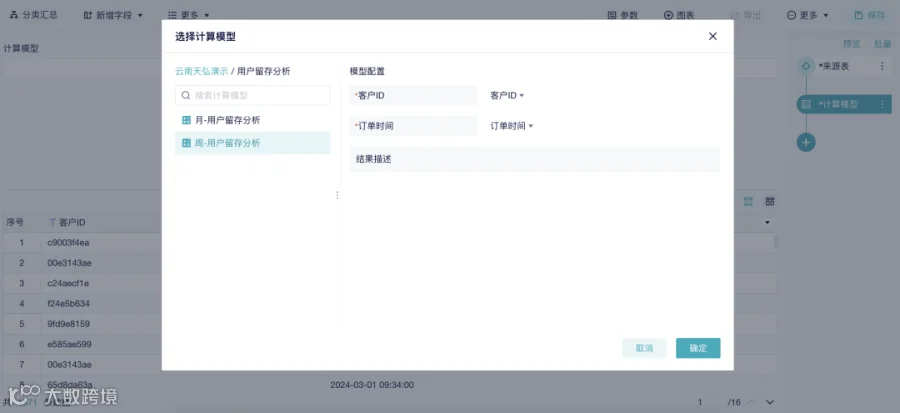Click cell c9003f4ea
Viewport: 900px width, 413px height.
pos(68,243)
